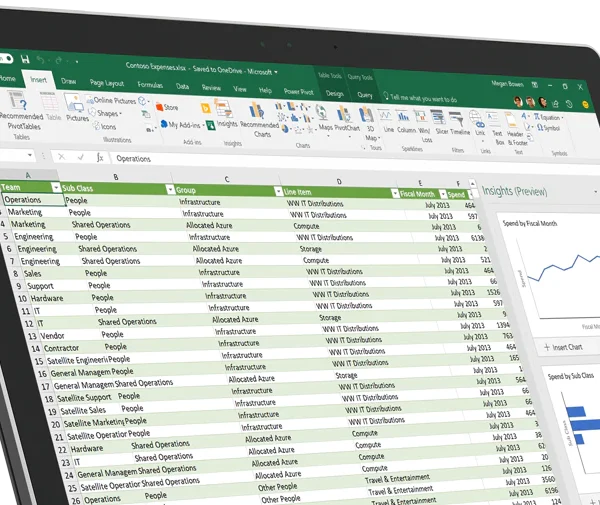The width and height of the screenshot is (600, 505).
Task: Click the Share icon near avatars
Action: [x=555, y=103]
